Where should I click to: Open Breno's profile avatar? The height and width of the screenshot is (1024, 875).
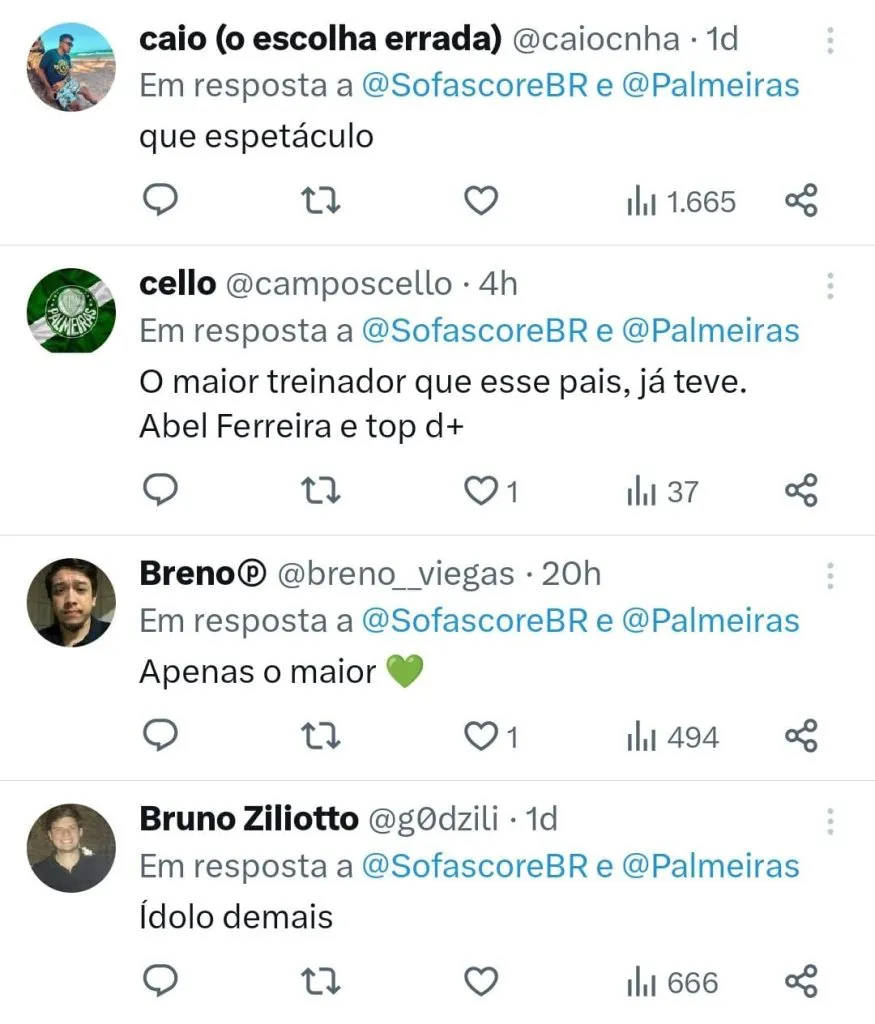70,602
